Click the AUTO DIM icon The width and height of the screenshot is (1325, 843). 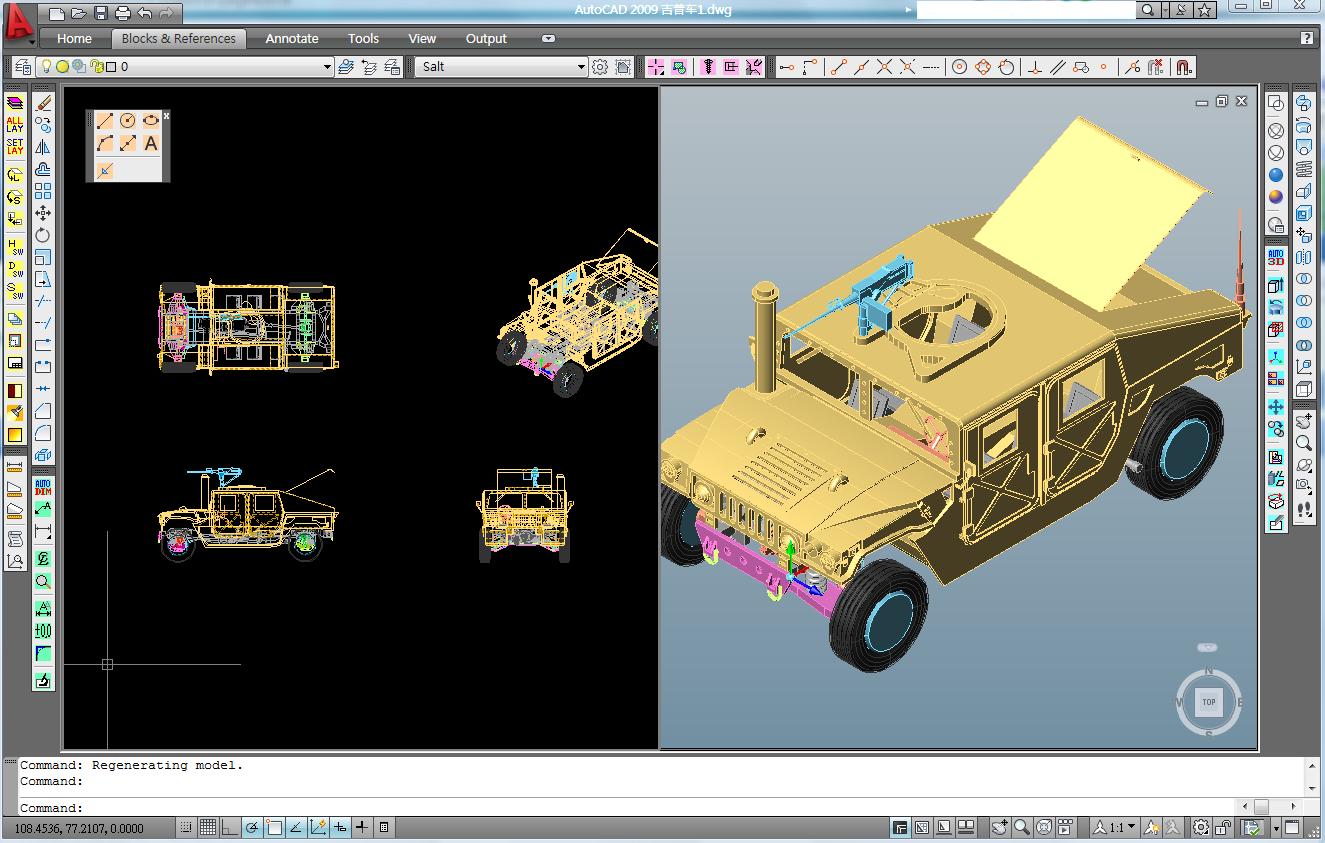pos(43,487)
